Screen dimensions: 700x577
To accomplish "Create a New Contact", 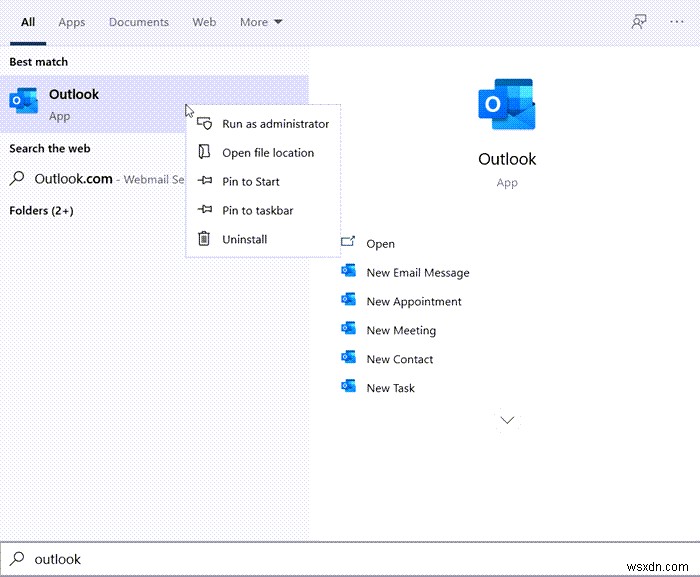I will click(400, 359).
